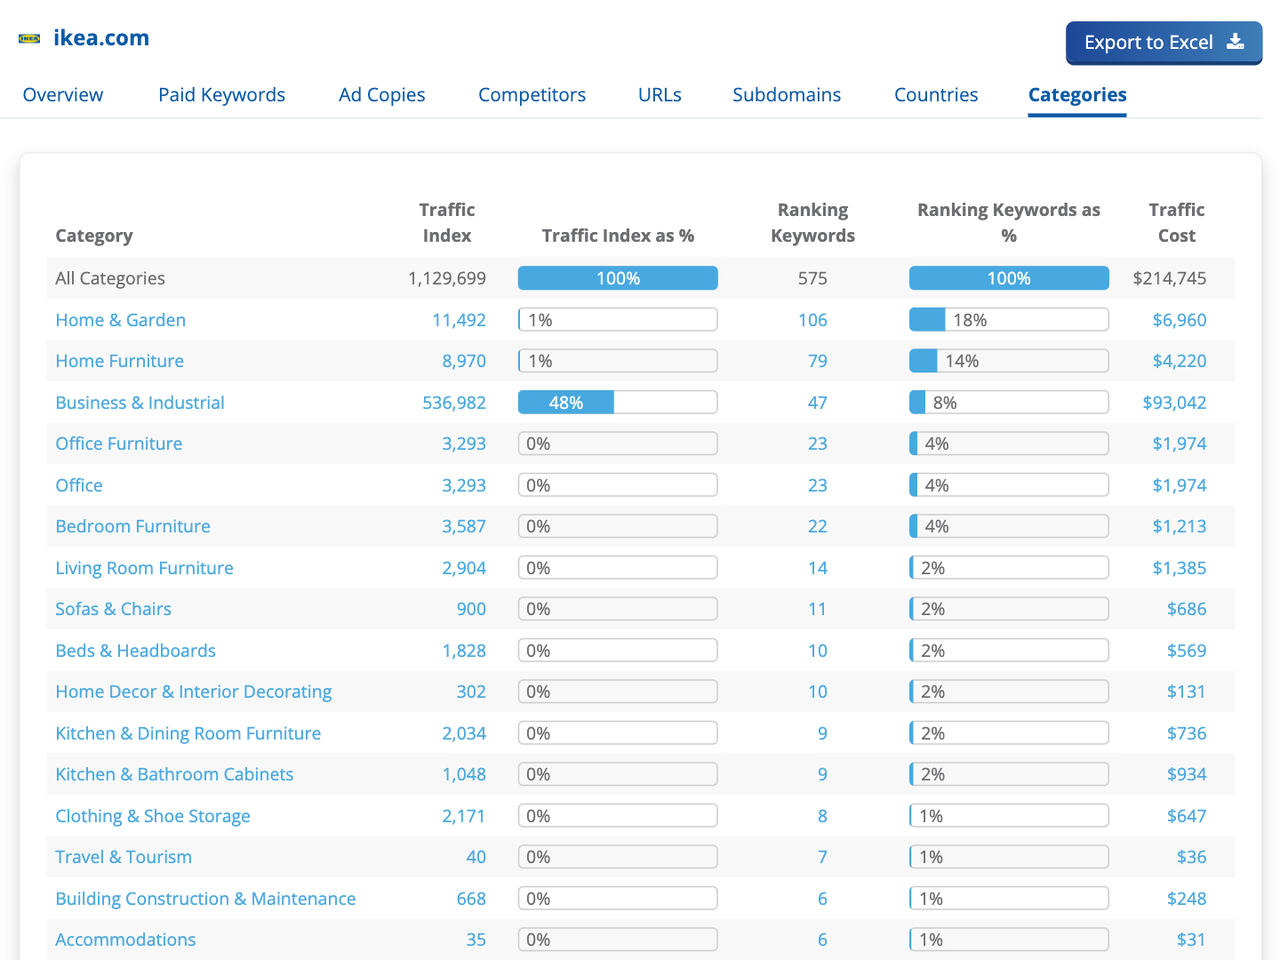Open Kitchen & Bathroom Cabinets link

[x=175, y=775]
